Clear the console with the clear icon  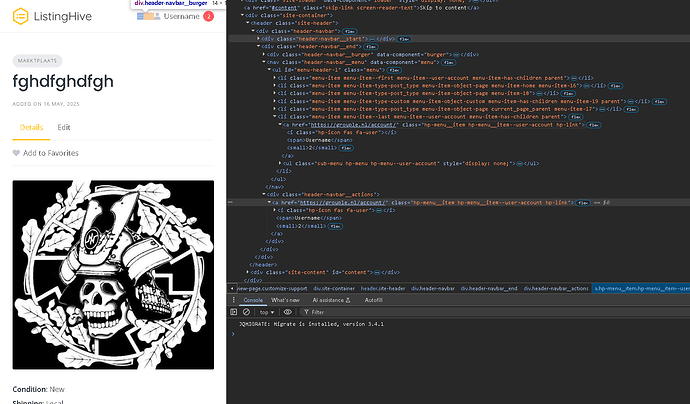click(246, 312)
